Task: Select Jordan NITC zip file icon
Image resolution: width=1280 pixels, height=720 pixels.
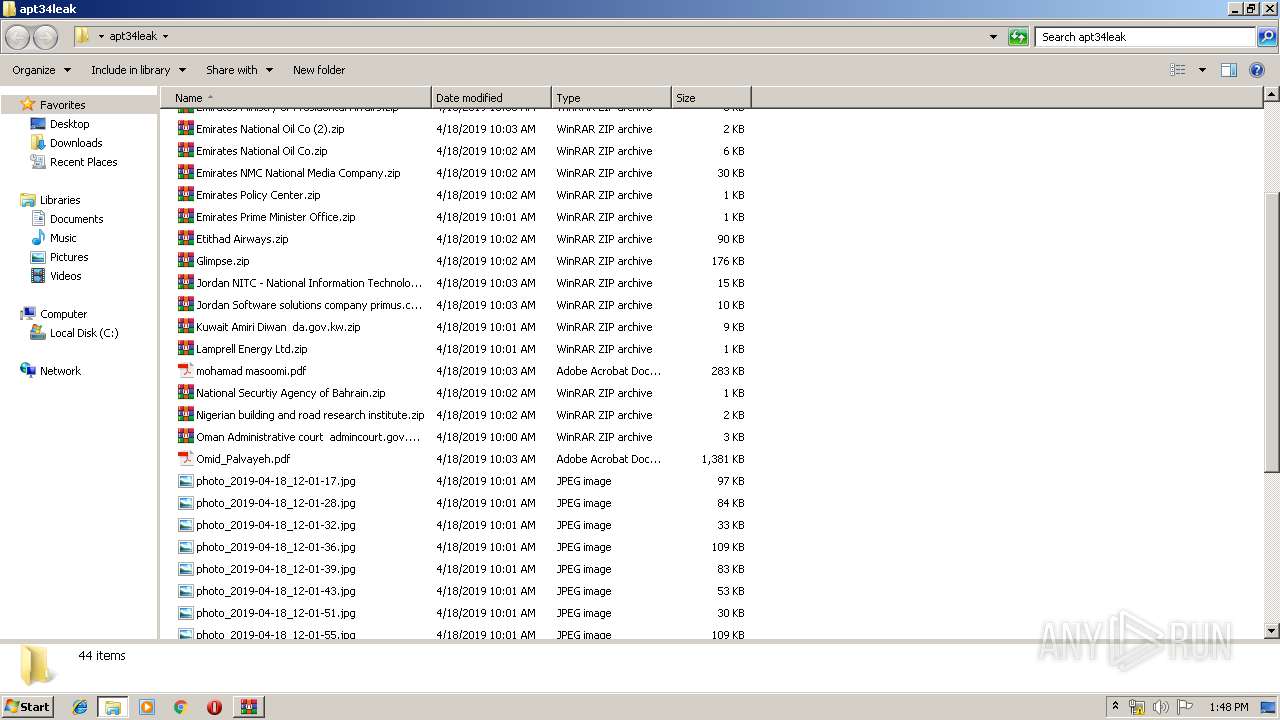Action: [x=186, y=283]
